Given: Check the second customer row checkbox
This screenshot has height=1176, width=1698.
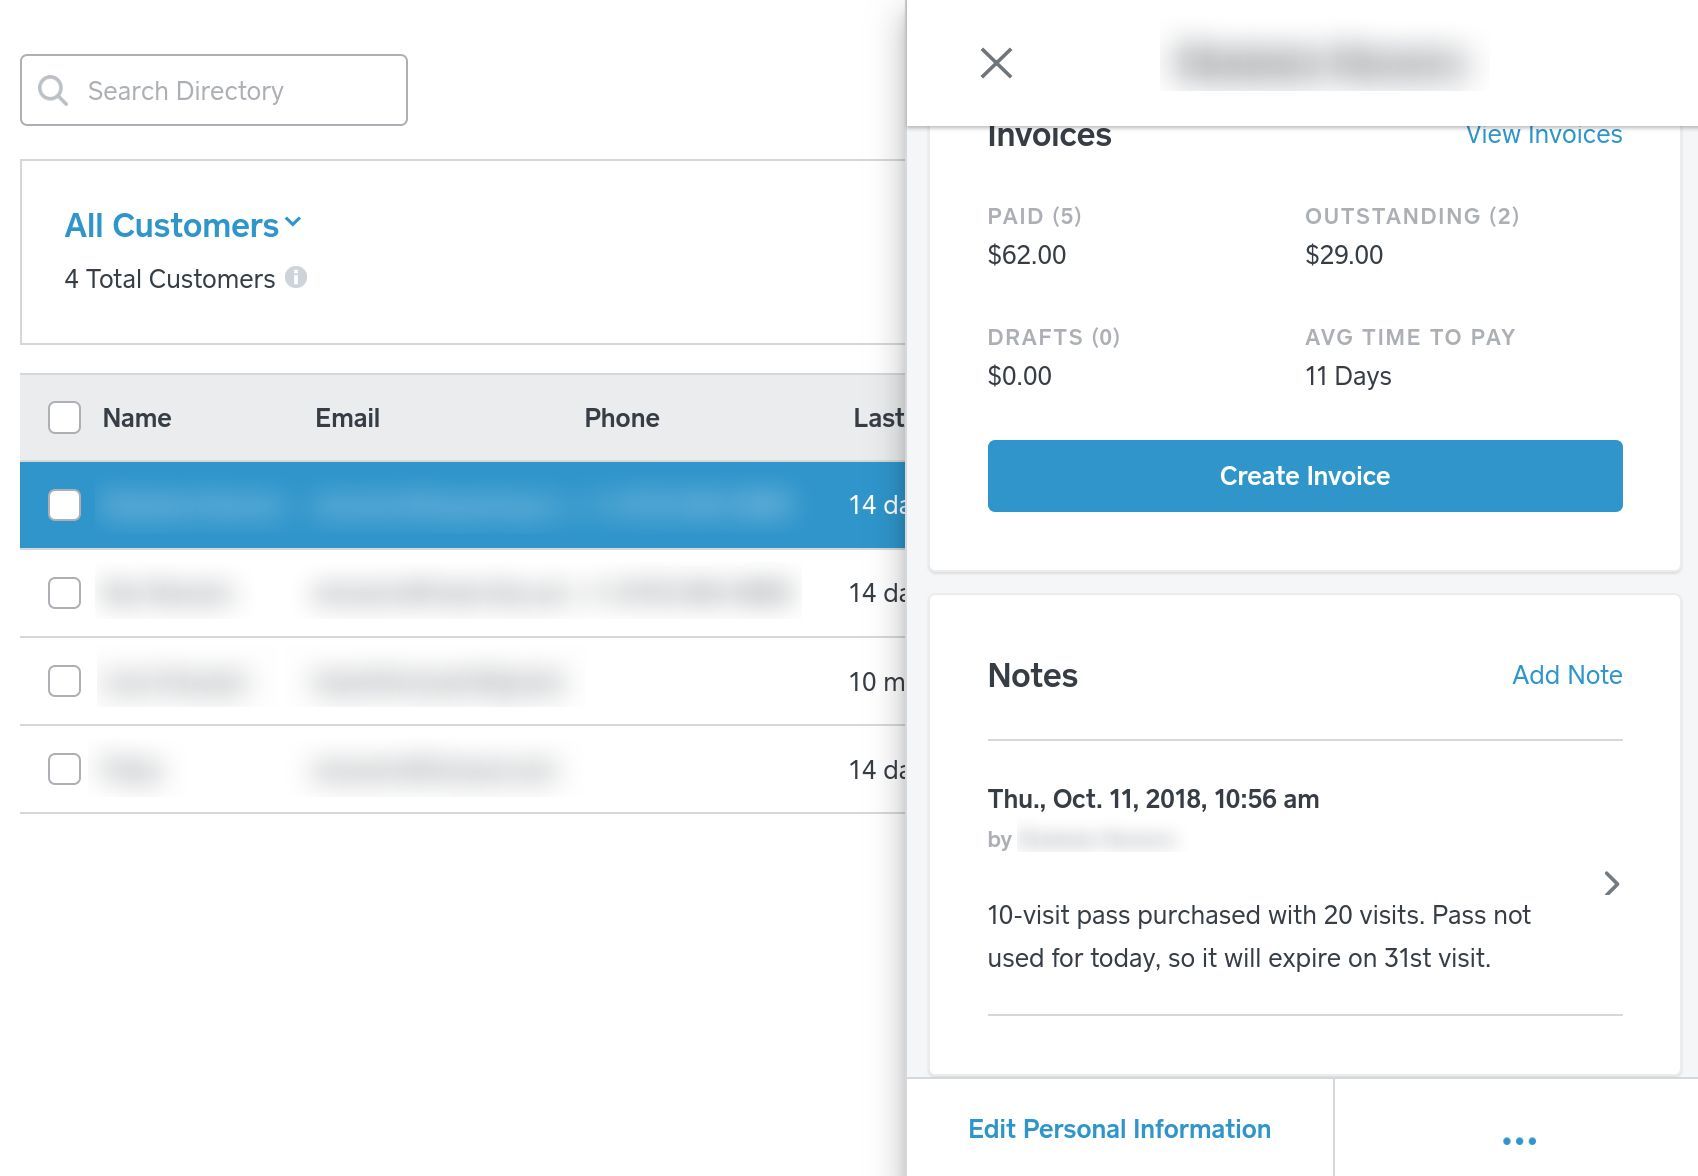Looking at the screenshot, I should [64, 592].
